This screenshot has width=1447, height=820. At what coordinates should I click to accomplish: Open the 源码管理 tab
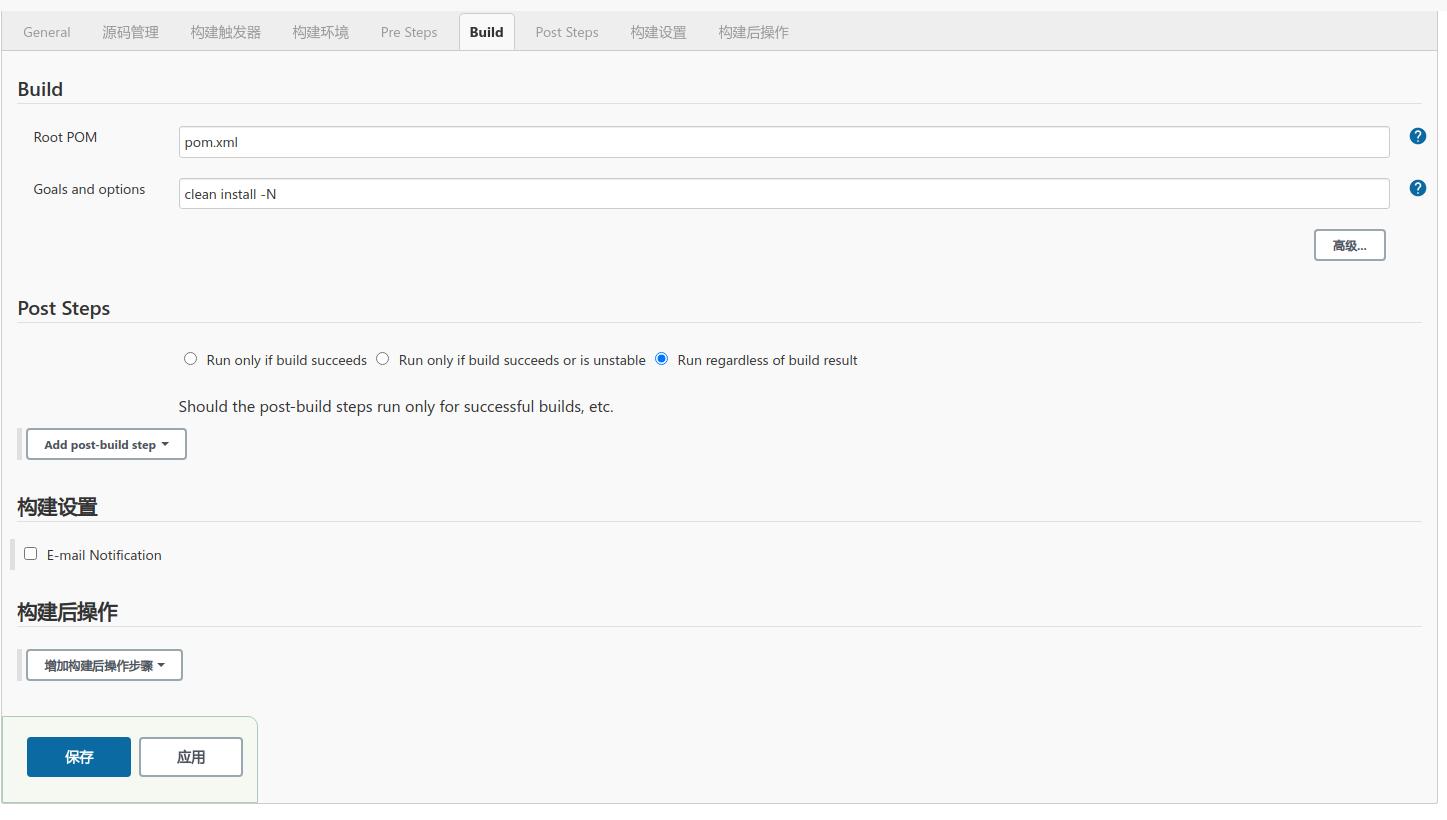click(x=130, y=32)
